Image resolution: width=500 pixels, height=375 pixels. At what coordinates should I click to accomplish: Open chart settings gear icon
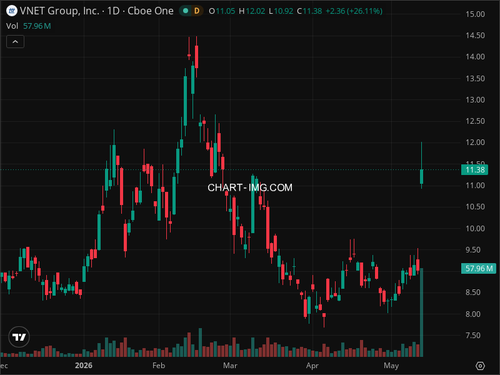480,366
